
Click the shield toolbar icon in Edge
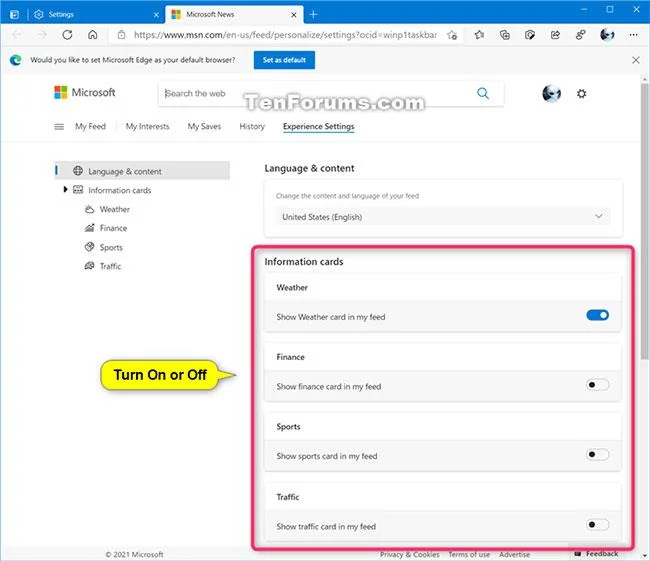(x=530, y=35)
